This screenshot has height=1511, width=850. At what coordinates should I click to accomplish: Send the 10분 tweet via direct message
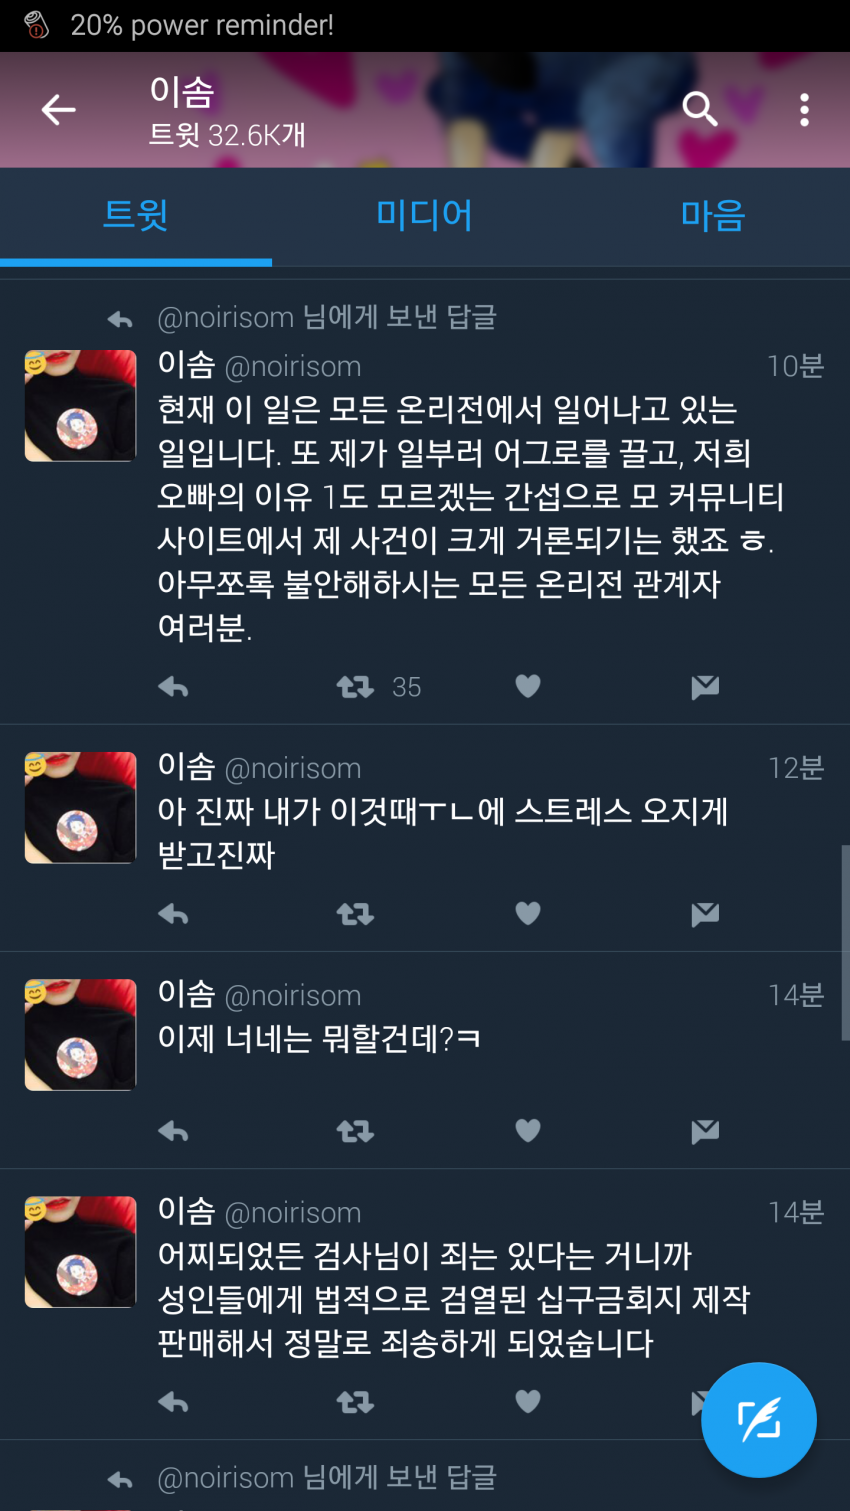point(705,687)
